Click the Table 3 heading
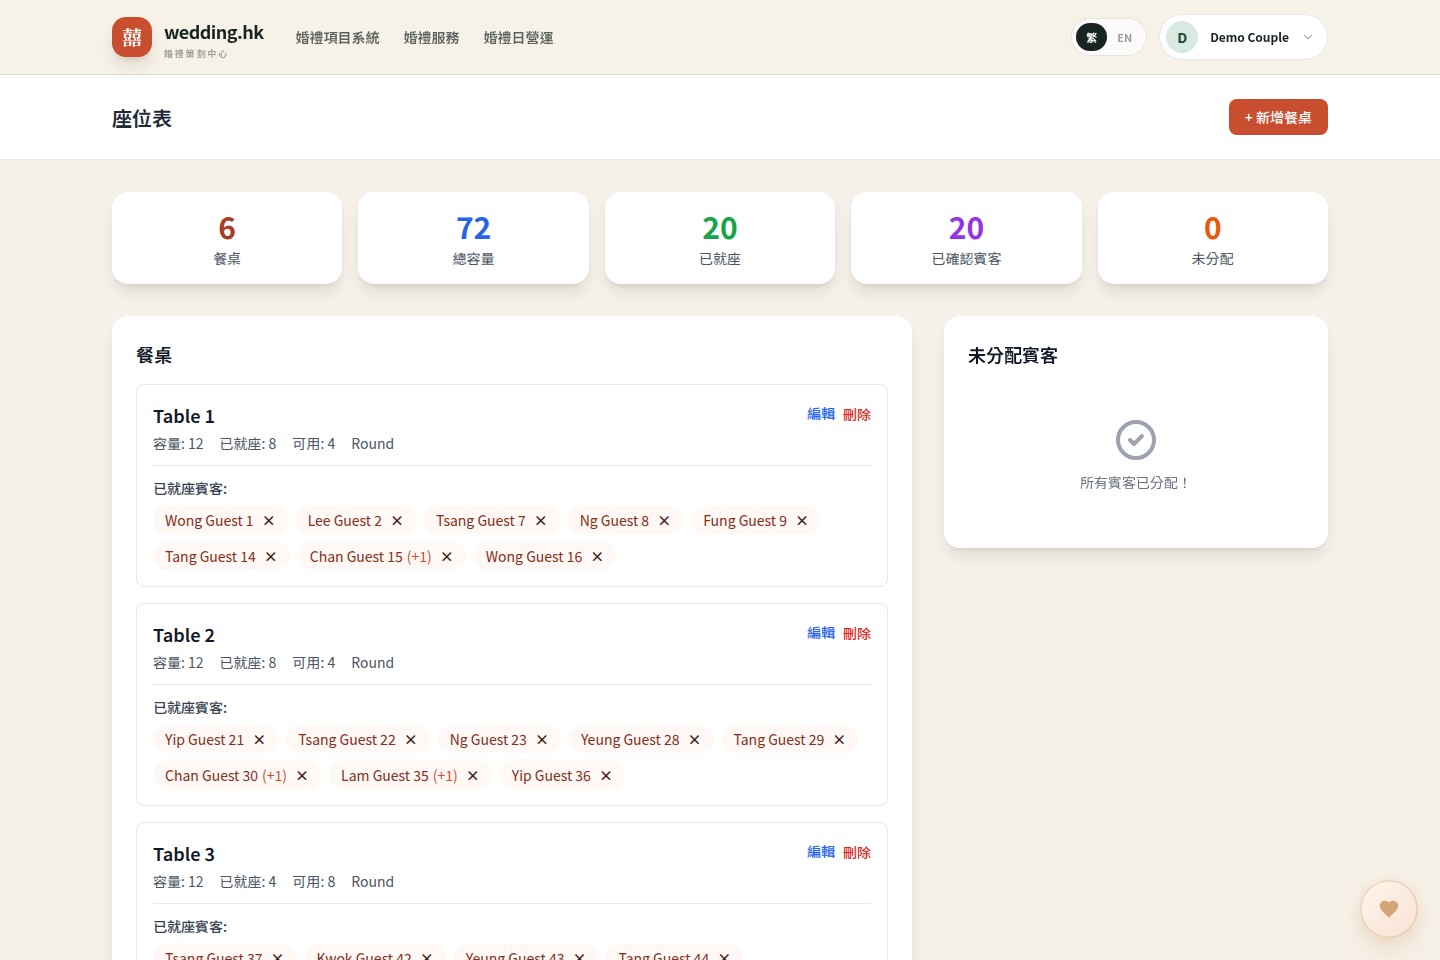 pos(184,854)
